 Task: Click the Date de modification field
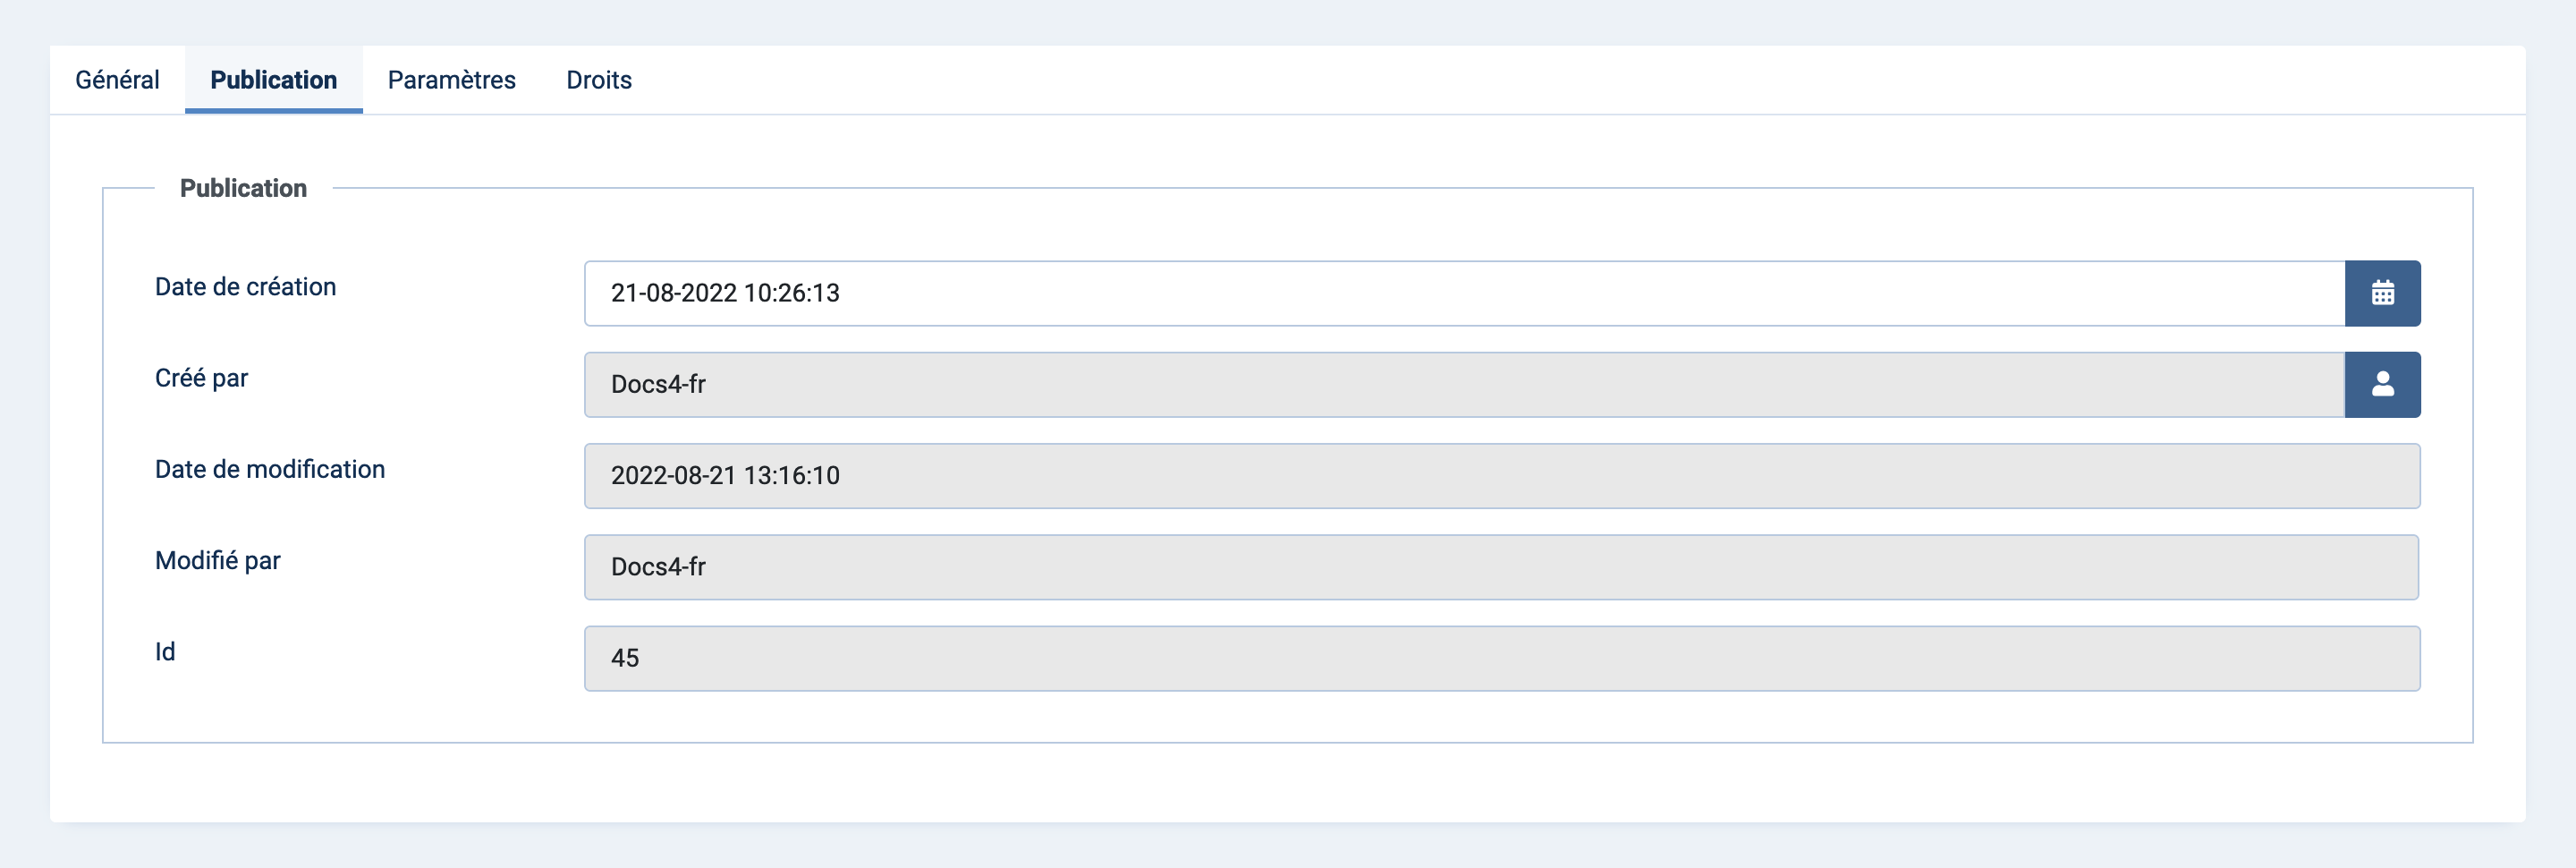coord(1502,476)
